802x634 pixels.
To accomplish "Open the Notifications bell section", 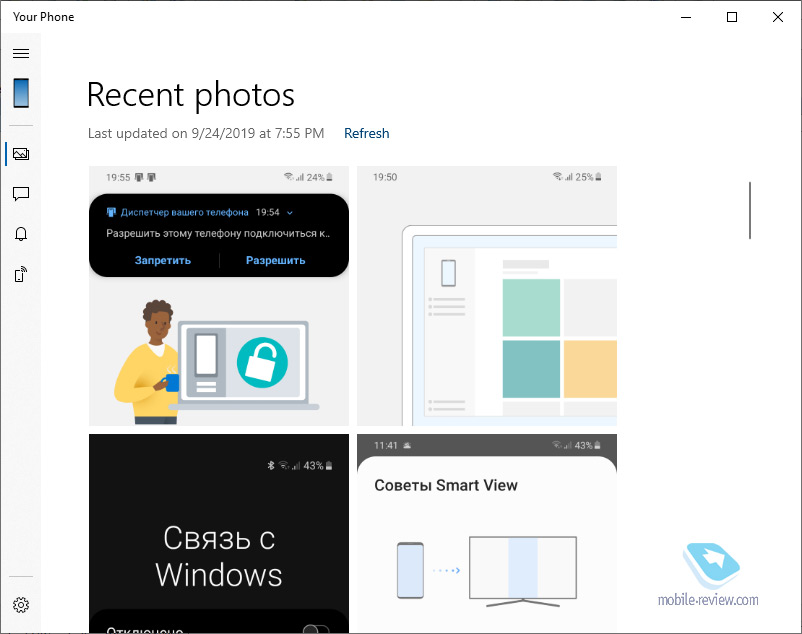I will point(21,234).
